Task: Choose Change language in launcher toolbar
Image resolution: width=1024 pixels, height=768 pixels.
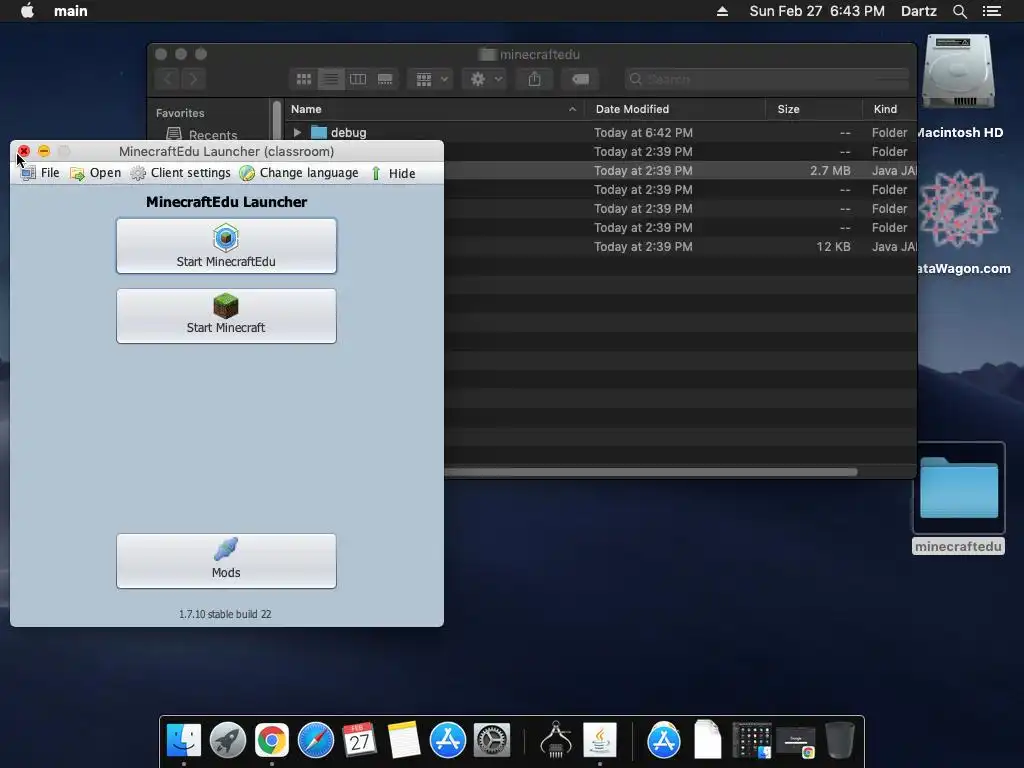Action: point(299,173)
